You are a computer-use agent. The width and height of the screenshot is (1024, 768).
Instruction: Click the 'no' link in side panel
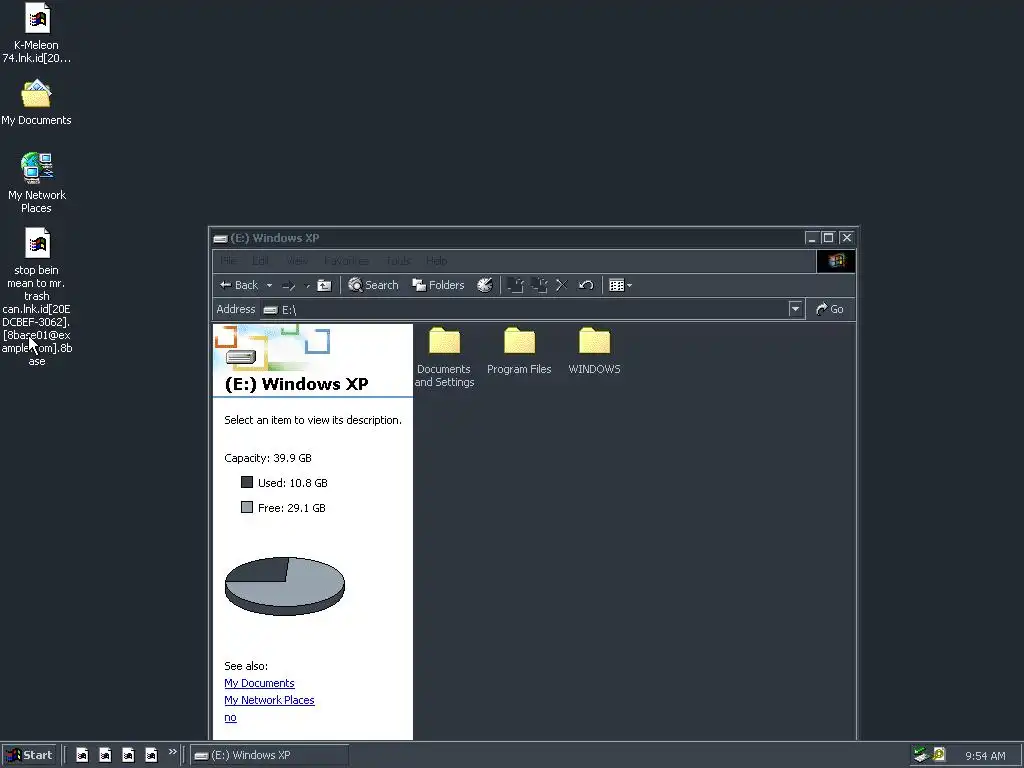[231, 717]
